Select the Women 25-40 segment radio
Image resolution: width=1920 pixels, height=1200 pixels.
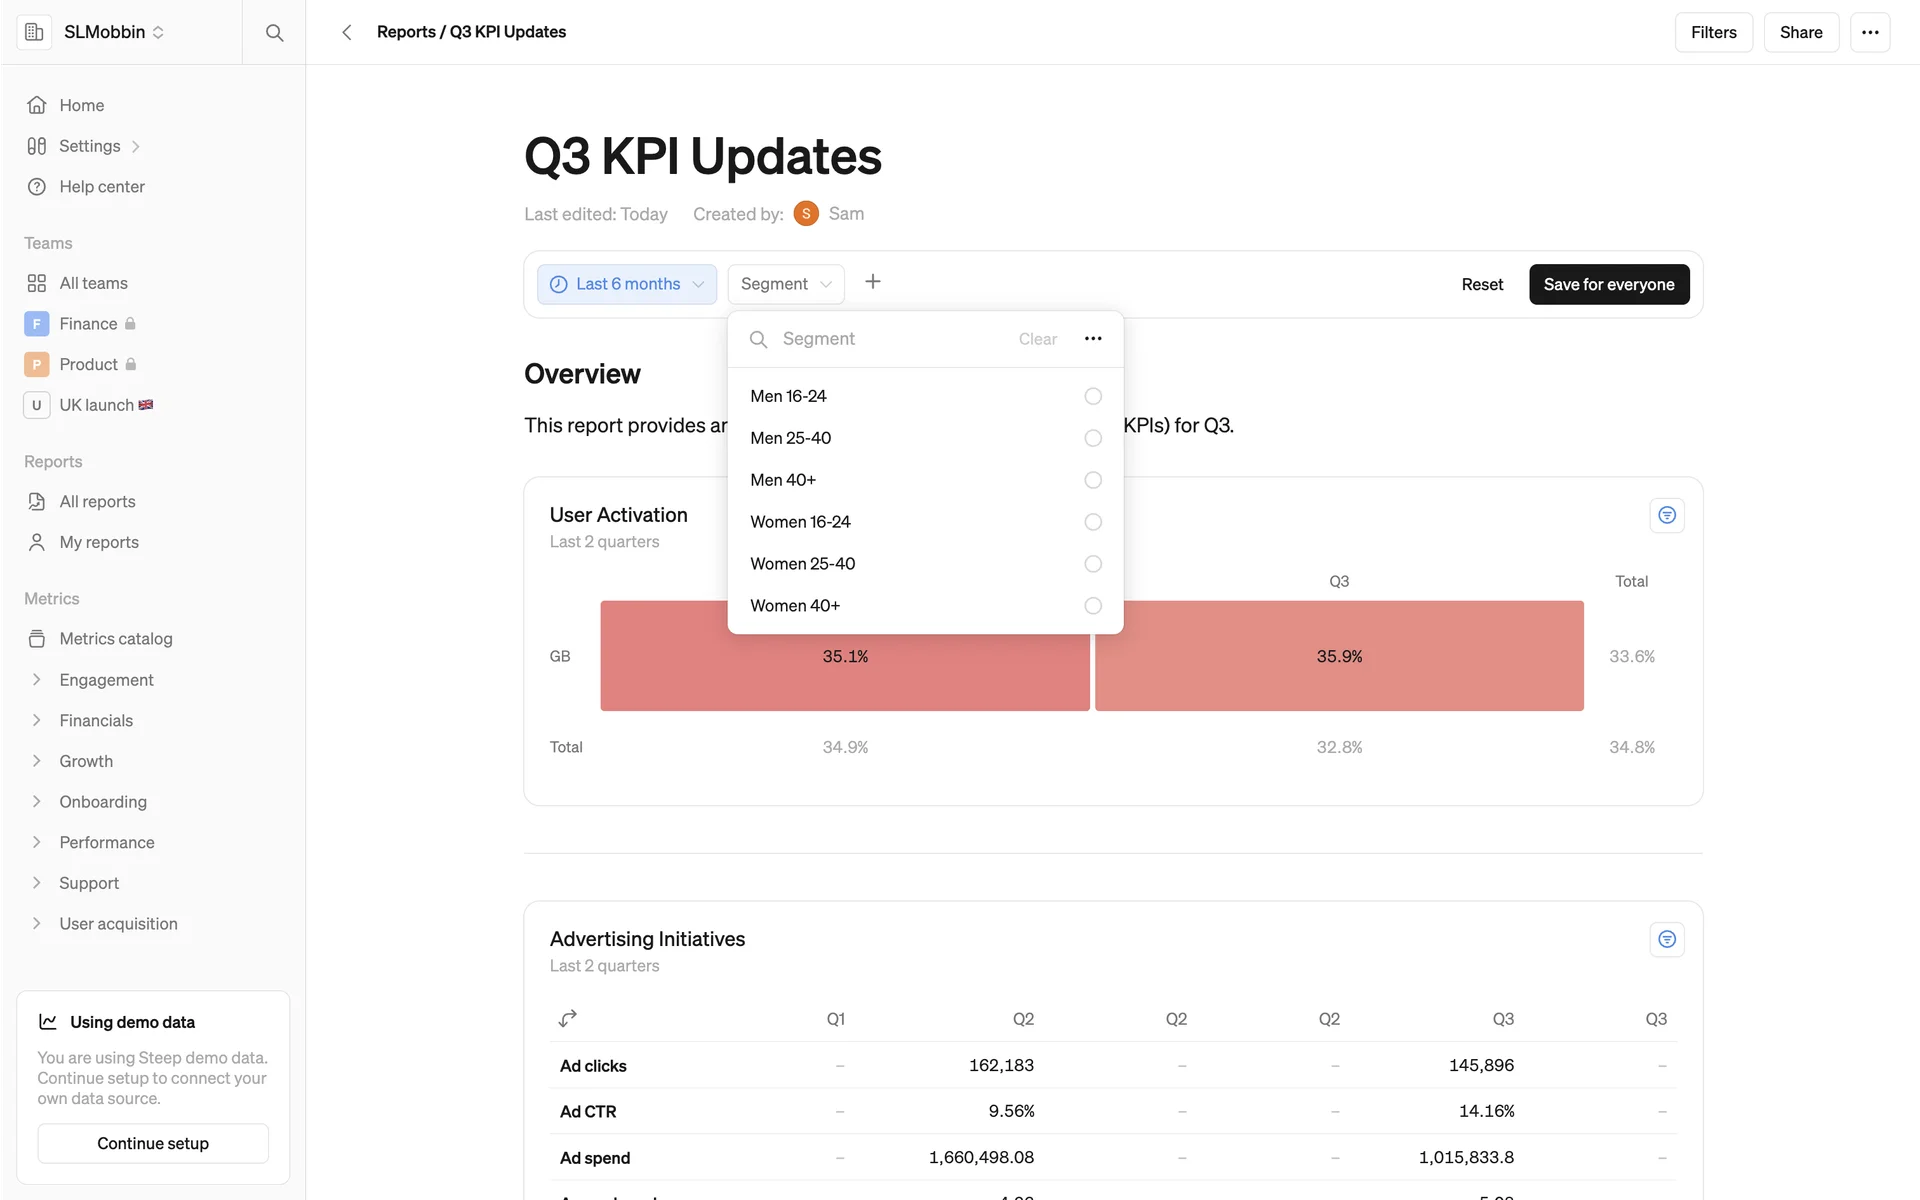(x=1093, y=564)
